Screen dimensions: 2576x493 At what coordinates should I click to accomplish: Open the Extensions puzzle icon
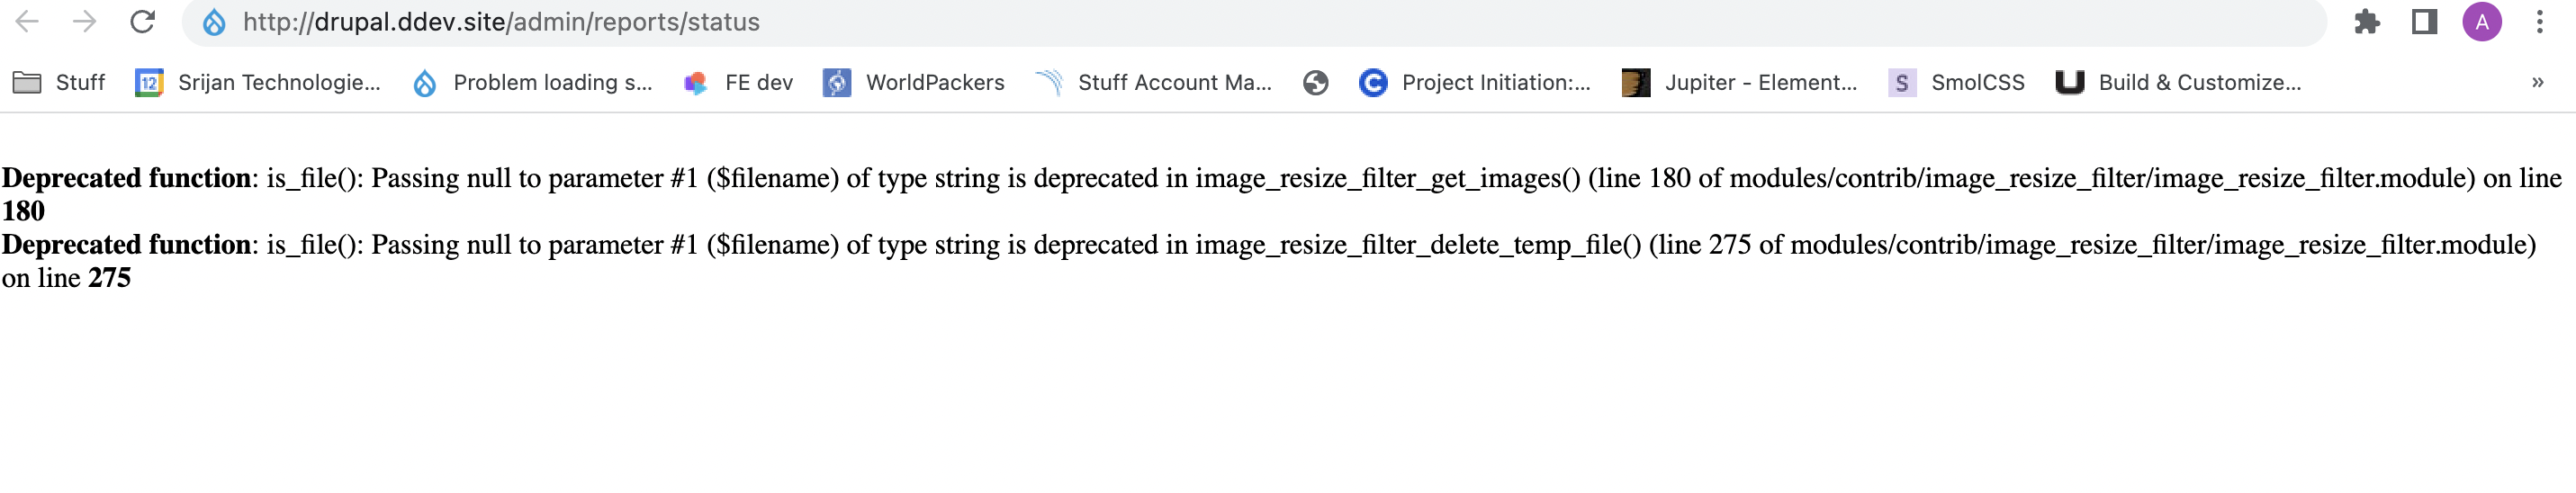(x=2366, y=22)
